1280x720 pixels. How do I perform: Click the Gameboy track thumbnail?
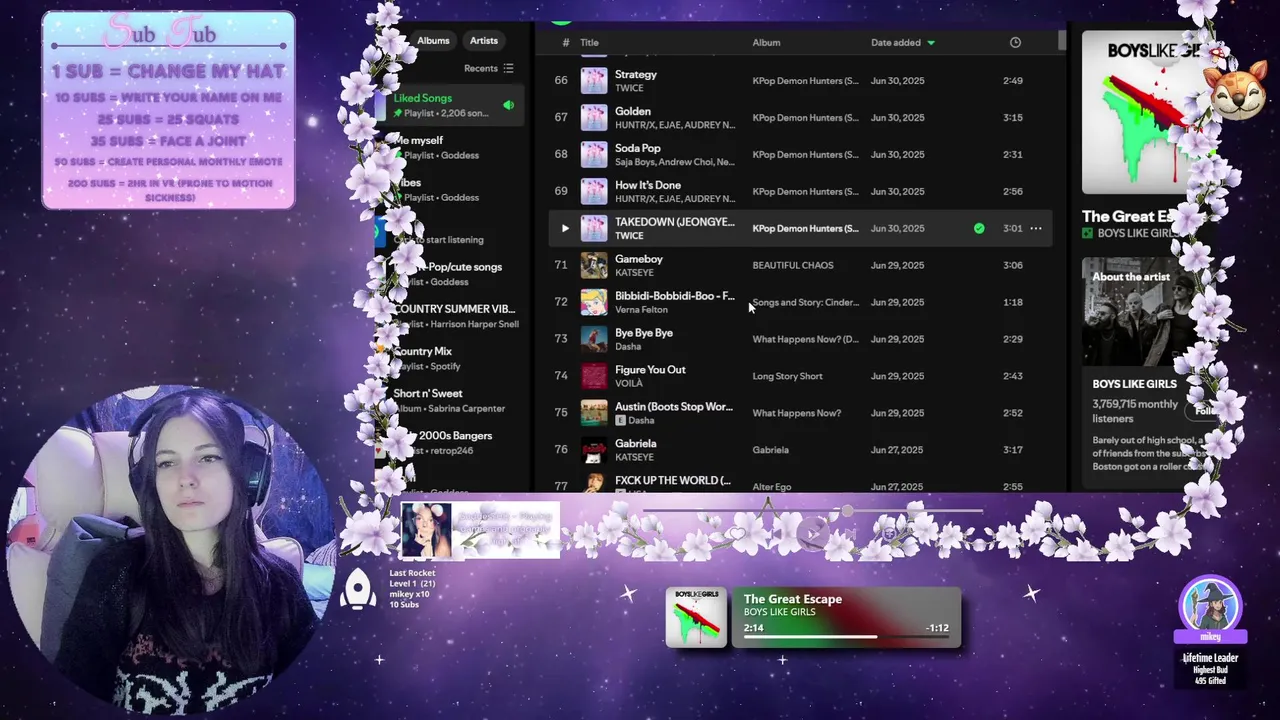(x=594, y=266)
